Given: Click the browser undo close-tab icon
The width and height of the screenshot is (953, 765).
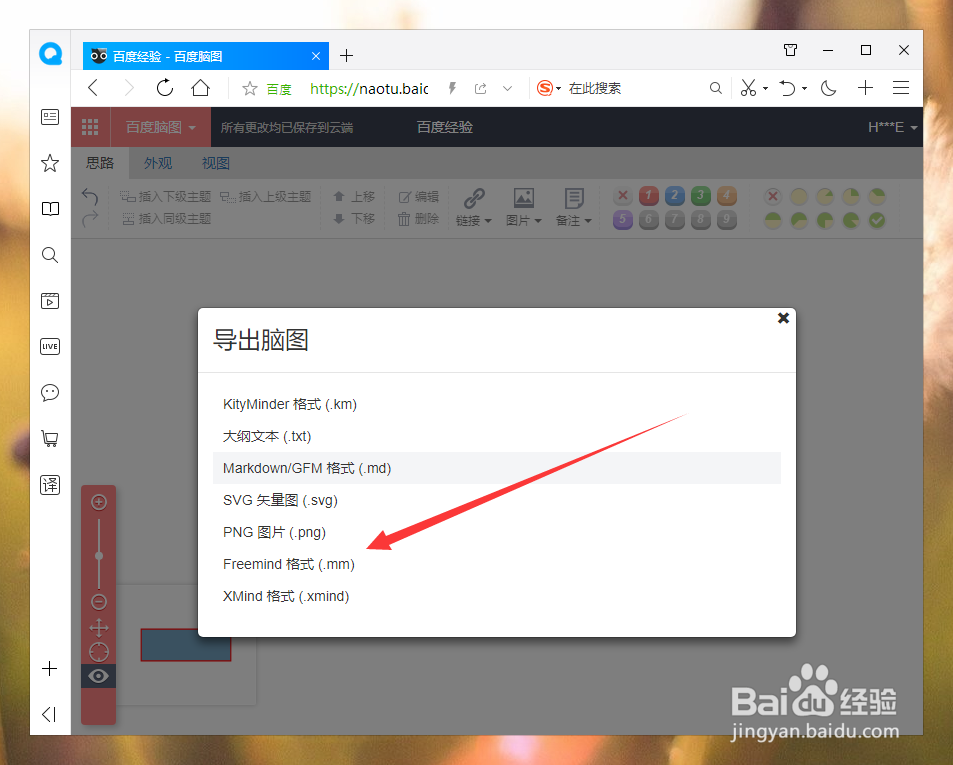Looking at the screenshot, I should coord(788,88).
